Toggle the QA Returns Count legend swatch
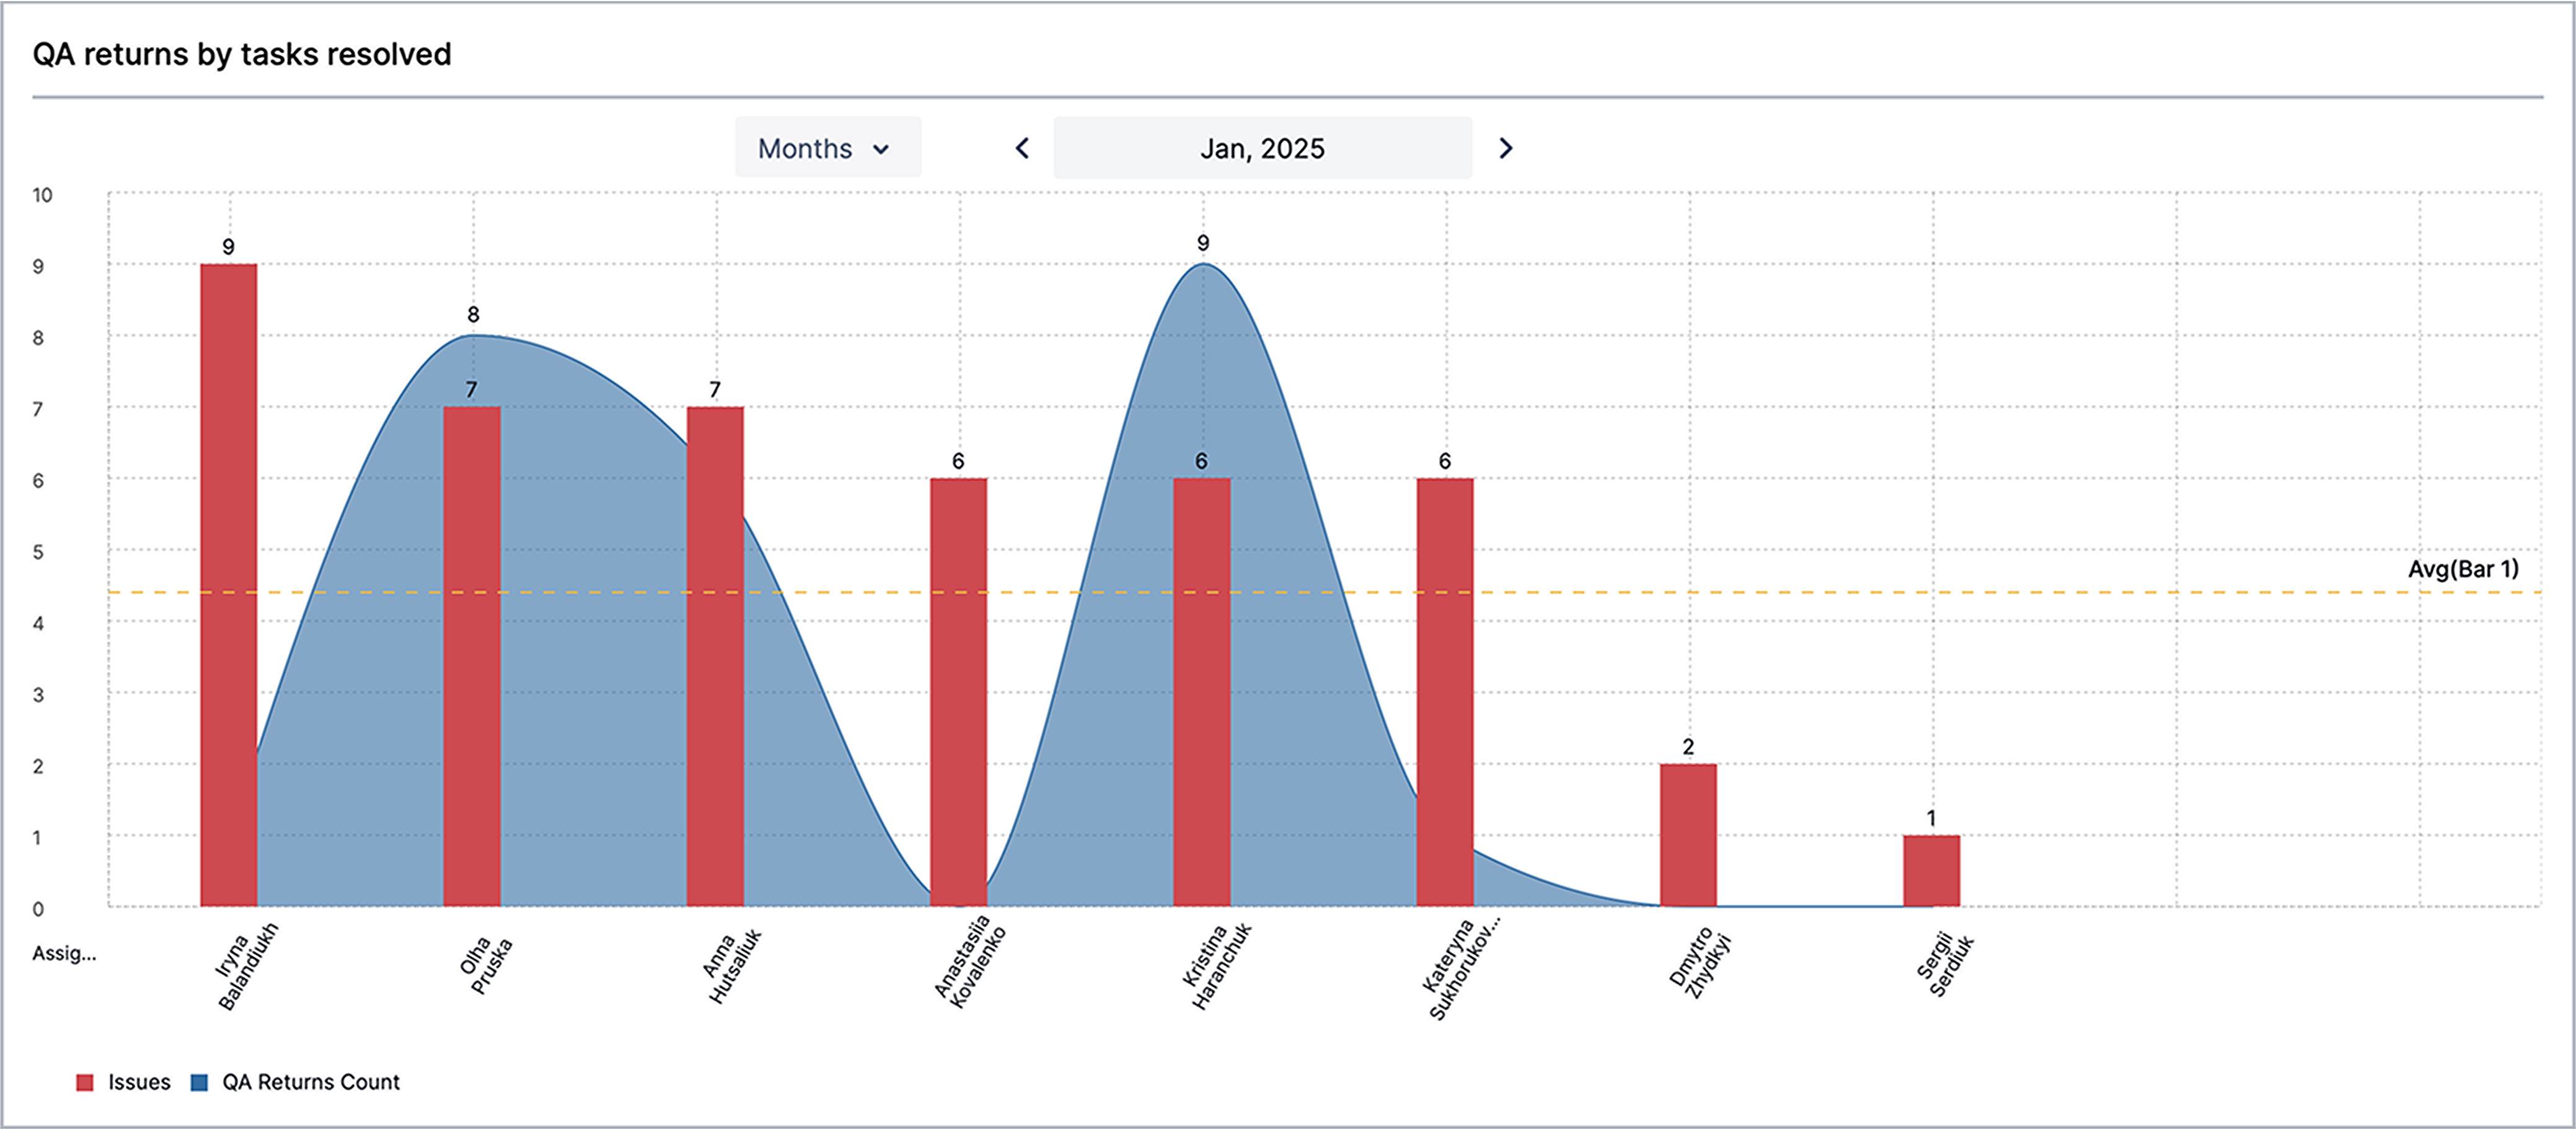The image size is (2576, 1129). coord(199,1082)
